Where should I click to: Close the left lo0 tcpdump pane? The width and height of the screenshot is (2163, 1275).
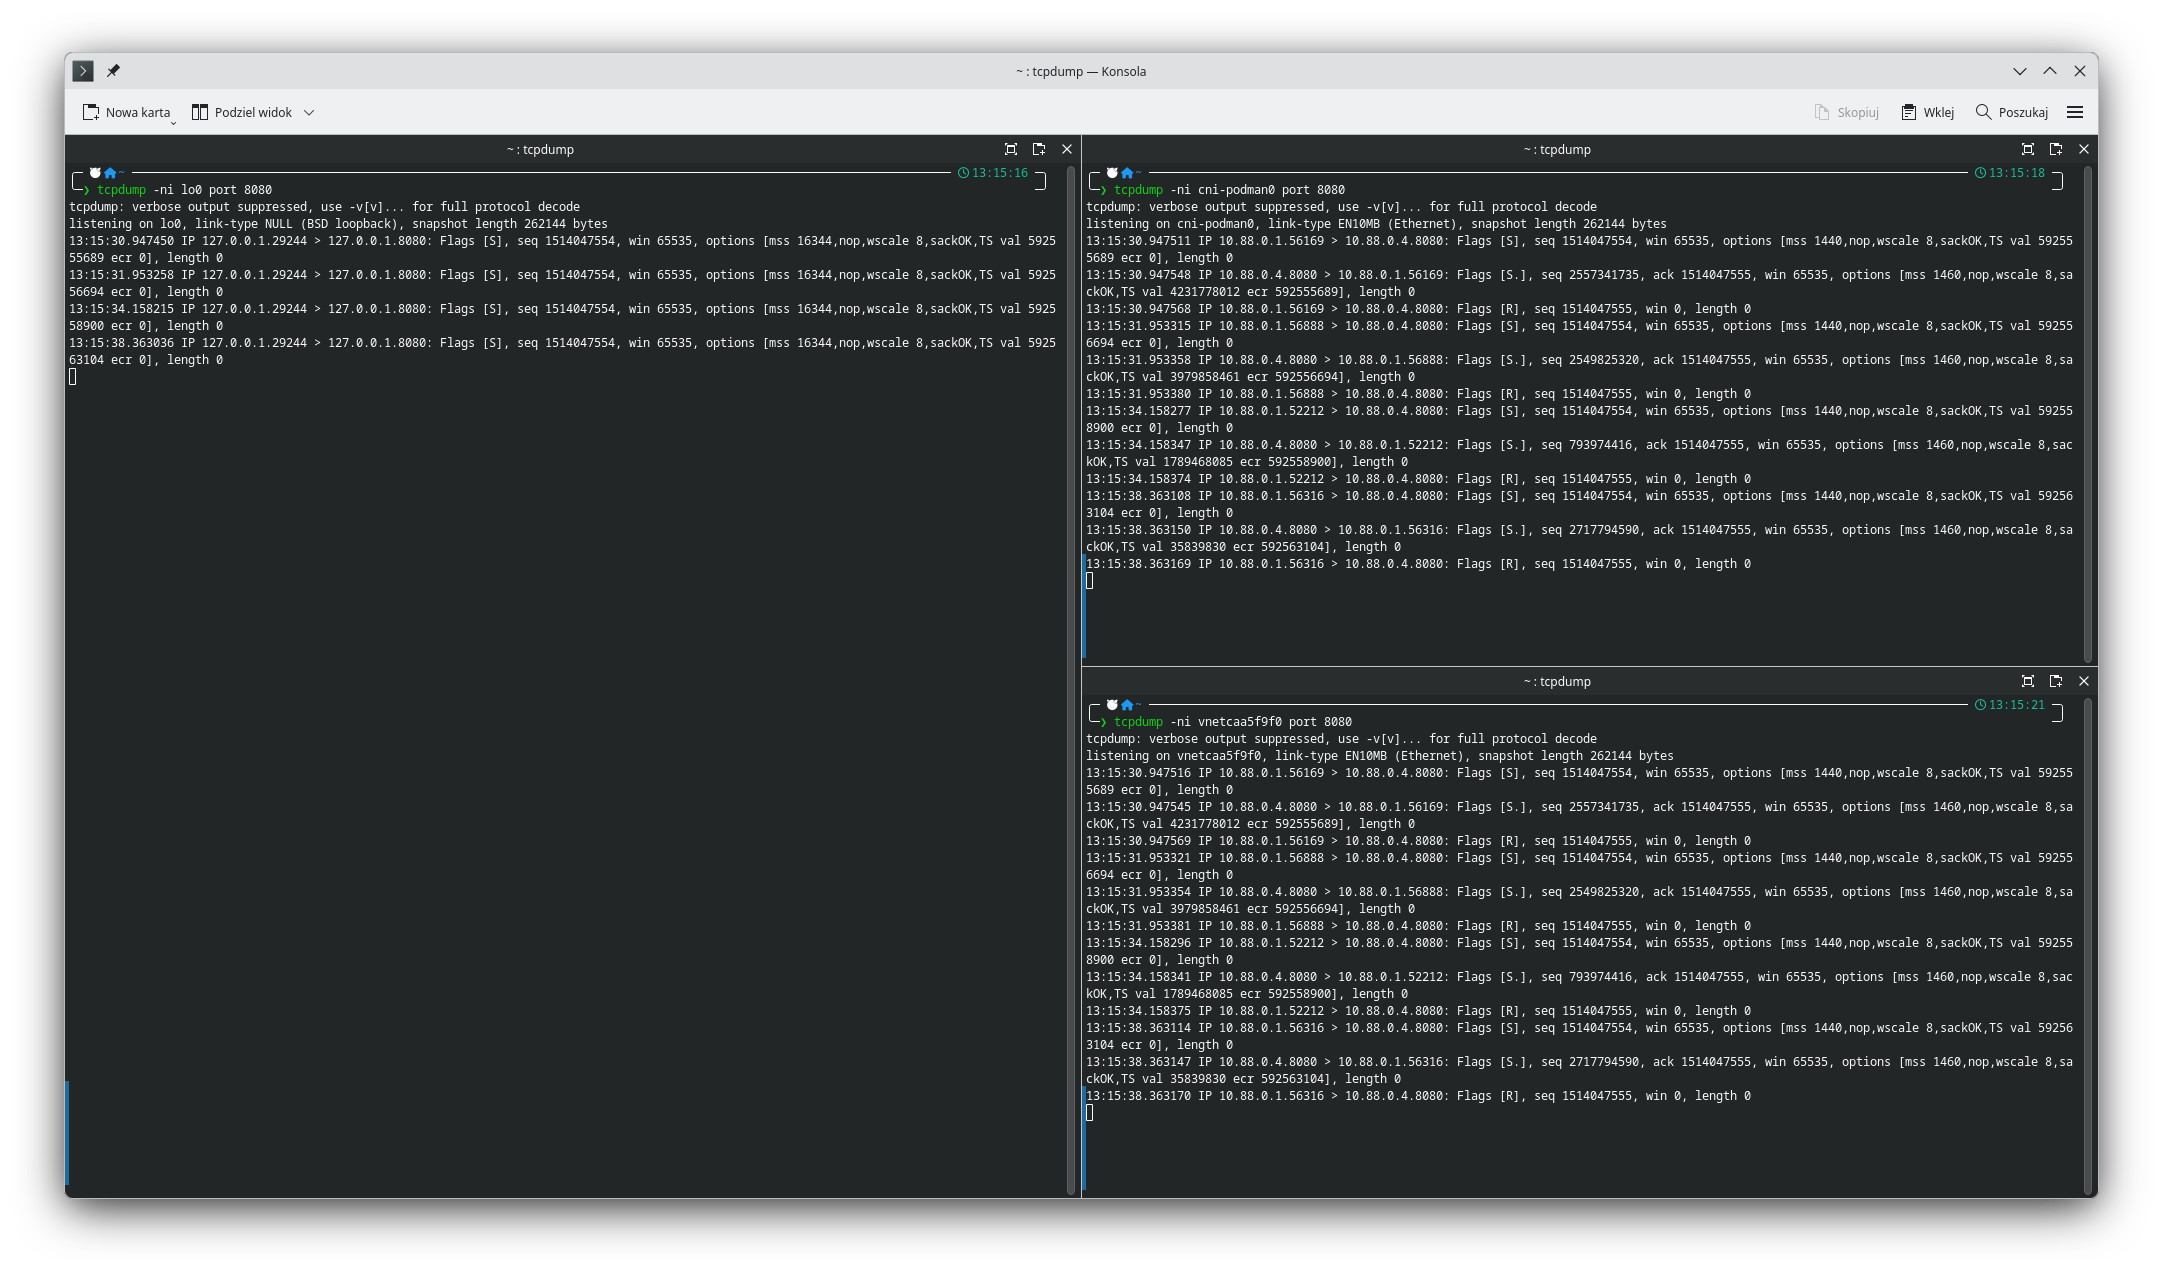pyautogui.click(x=1067, y=149)
